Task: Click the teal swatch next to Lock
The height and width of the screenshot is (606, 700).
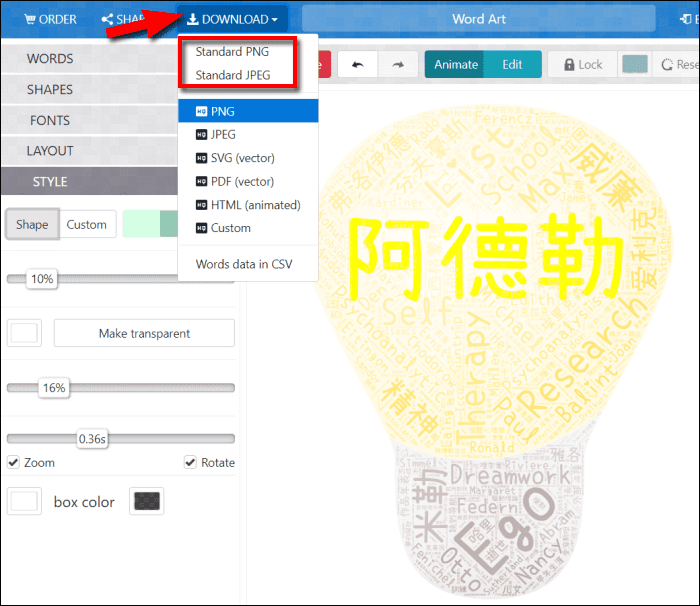Action: 635,65
